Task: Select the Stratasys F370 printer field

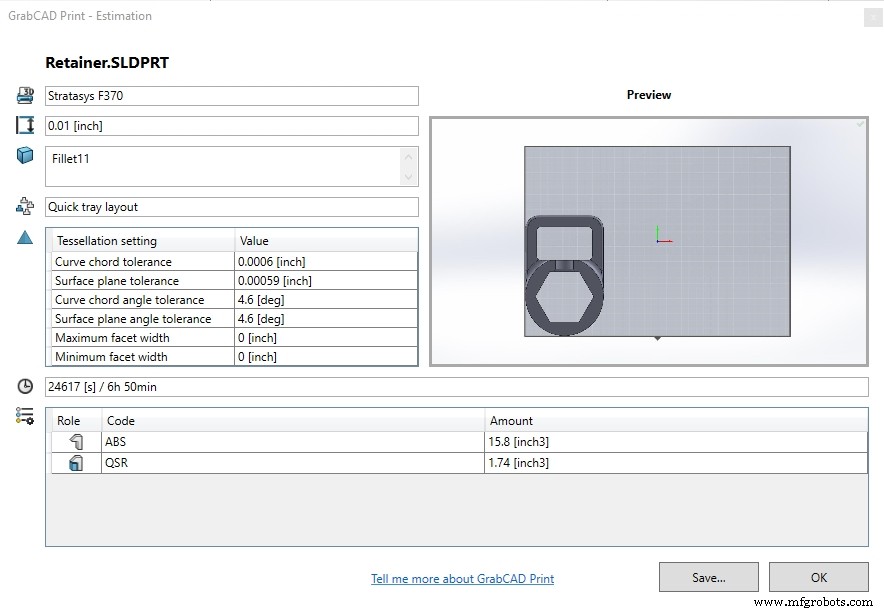Action: tap(232, 95)
